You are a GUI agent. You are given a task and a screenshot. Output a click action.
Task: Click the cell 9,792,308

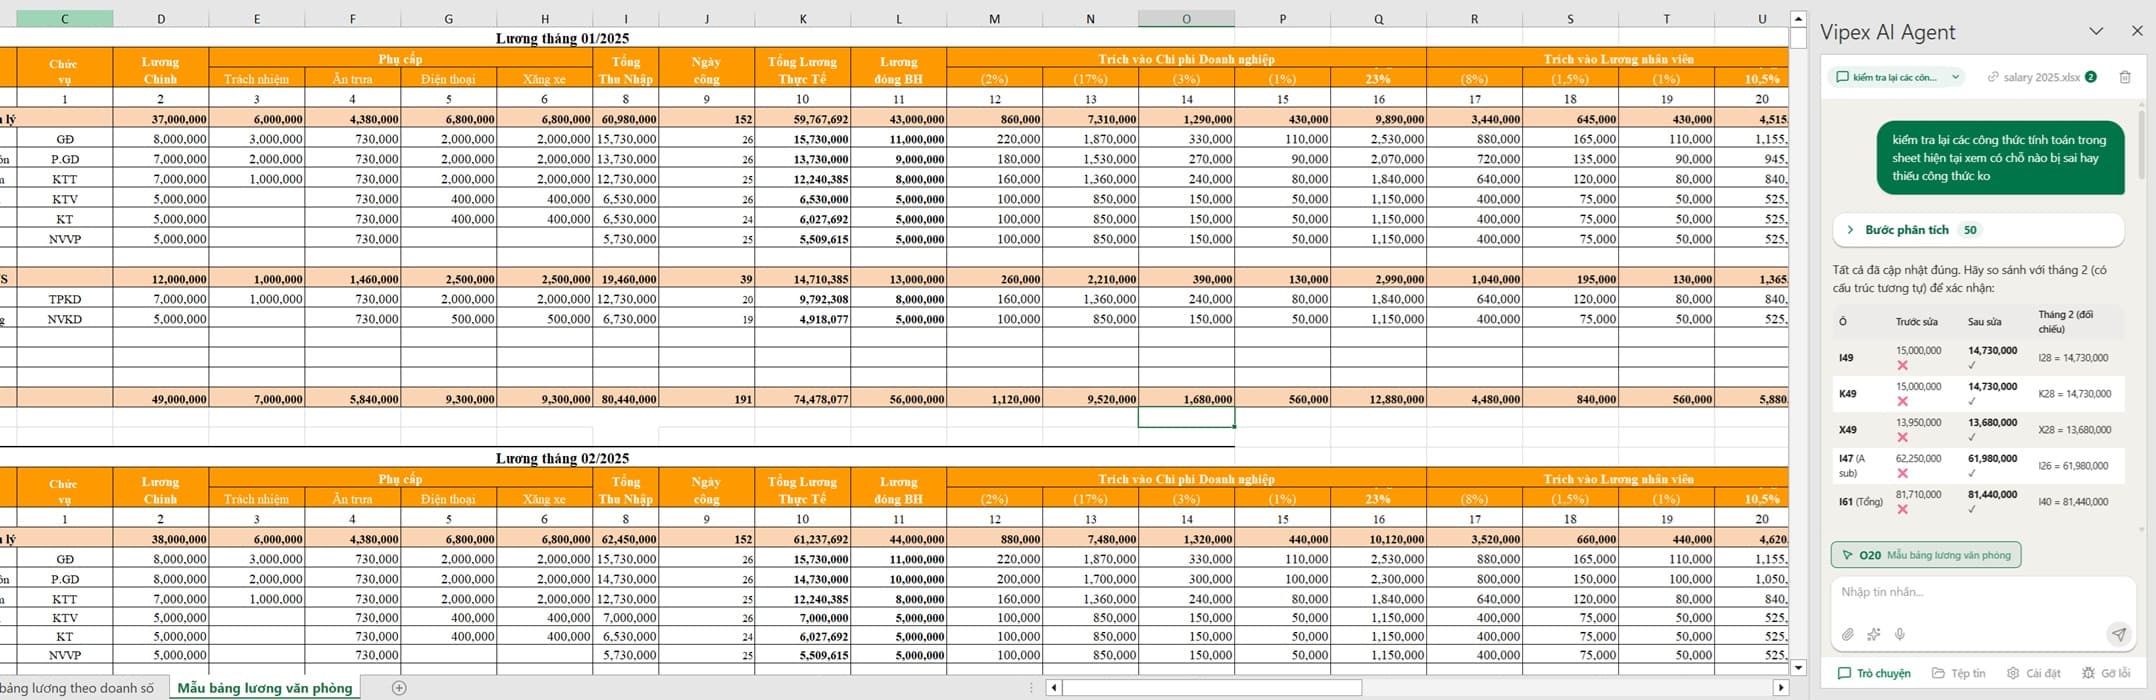[x=802, y=299]
